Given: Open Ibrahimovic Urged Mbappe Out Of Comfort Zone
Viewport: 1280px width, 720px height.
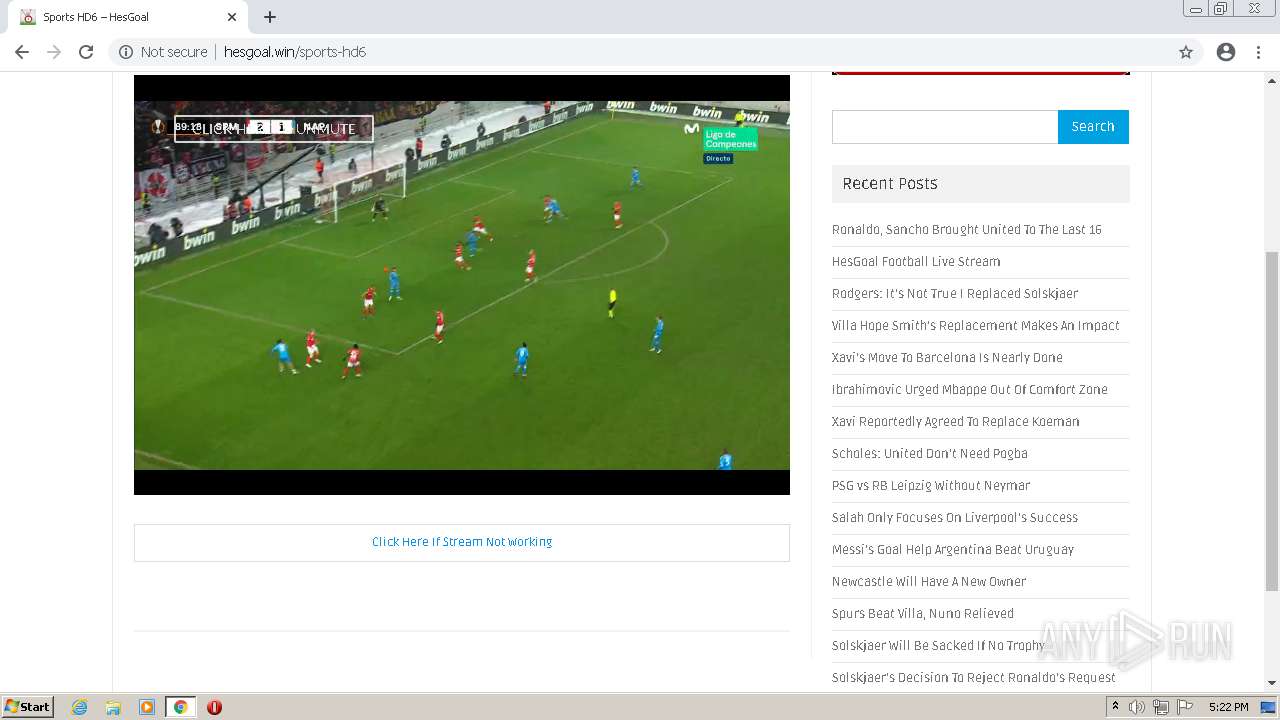Looking at the screenshot, I should click(x=969, y=390).
